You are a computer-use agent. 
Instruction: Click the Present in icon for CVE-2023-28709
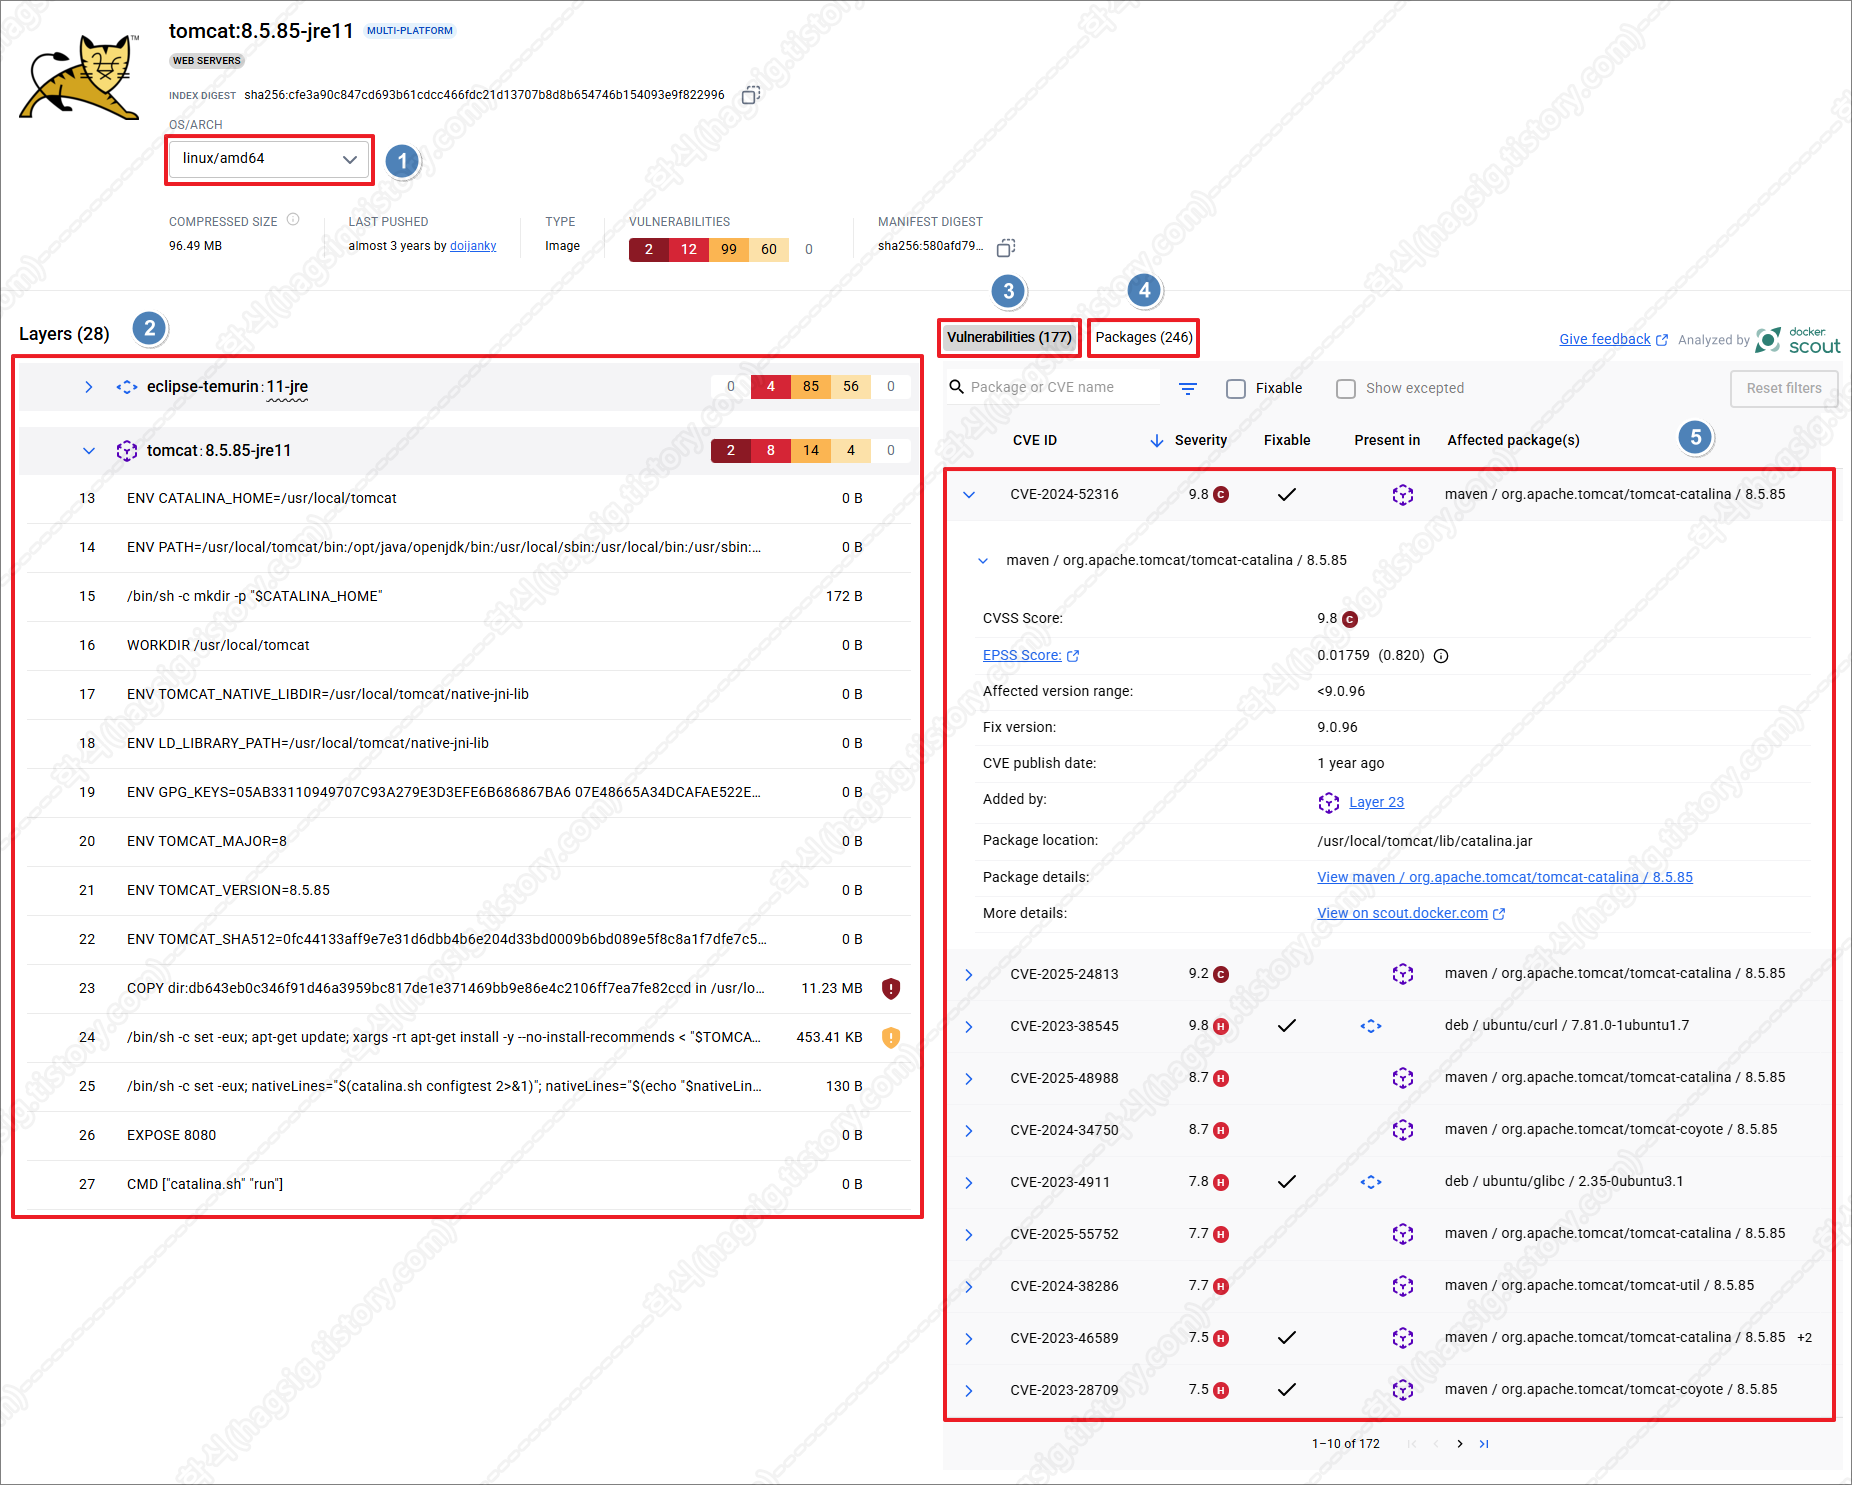[x=1403, y=1390]
